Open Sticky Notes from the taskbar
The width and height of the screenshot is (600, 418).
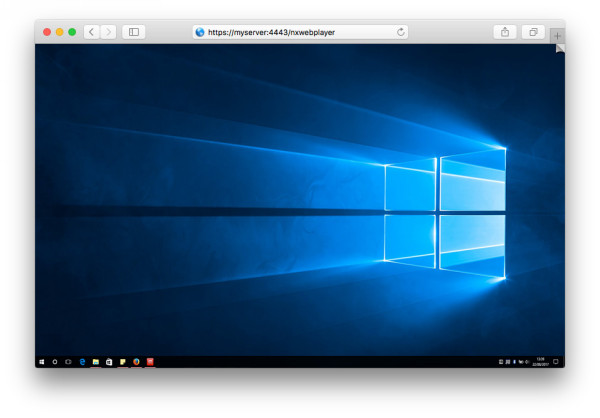(x=123, y=362)
